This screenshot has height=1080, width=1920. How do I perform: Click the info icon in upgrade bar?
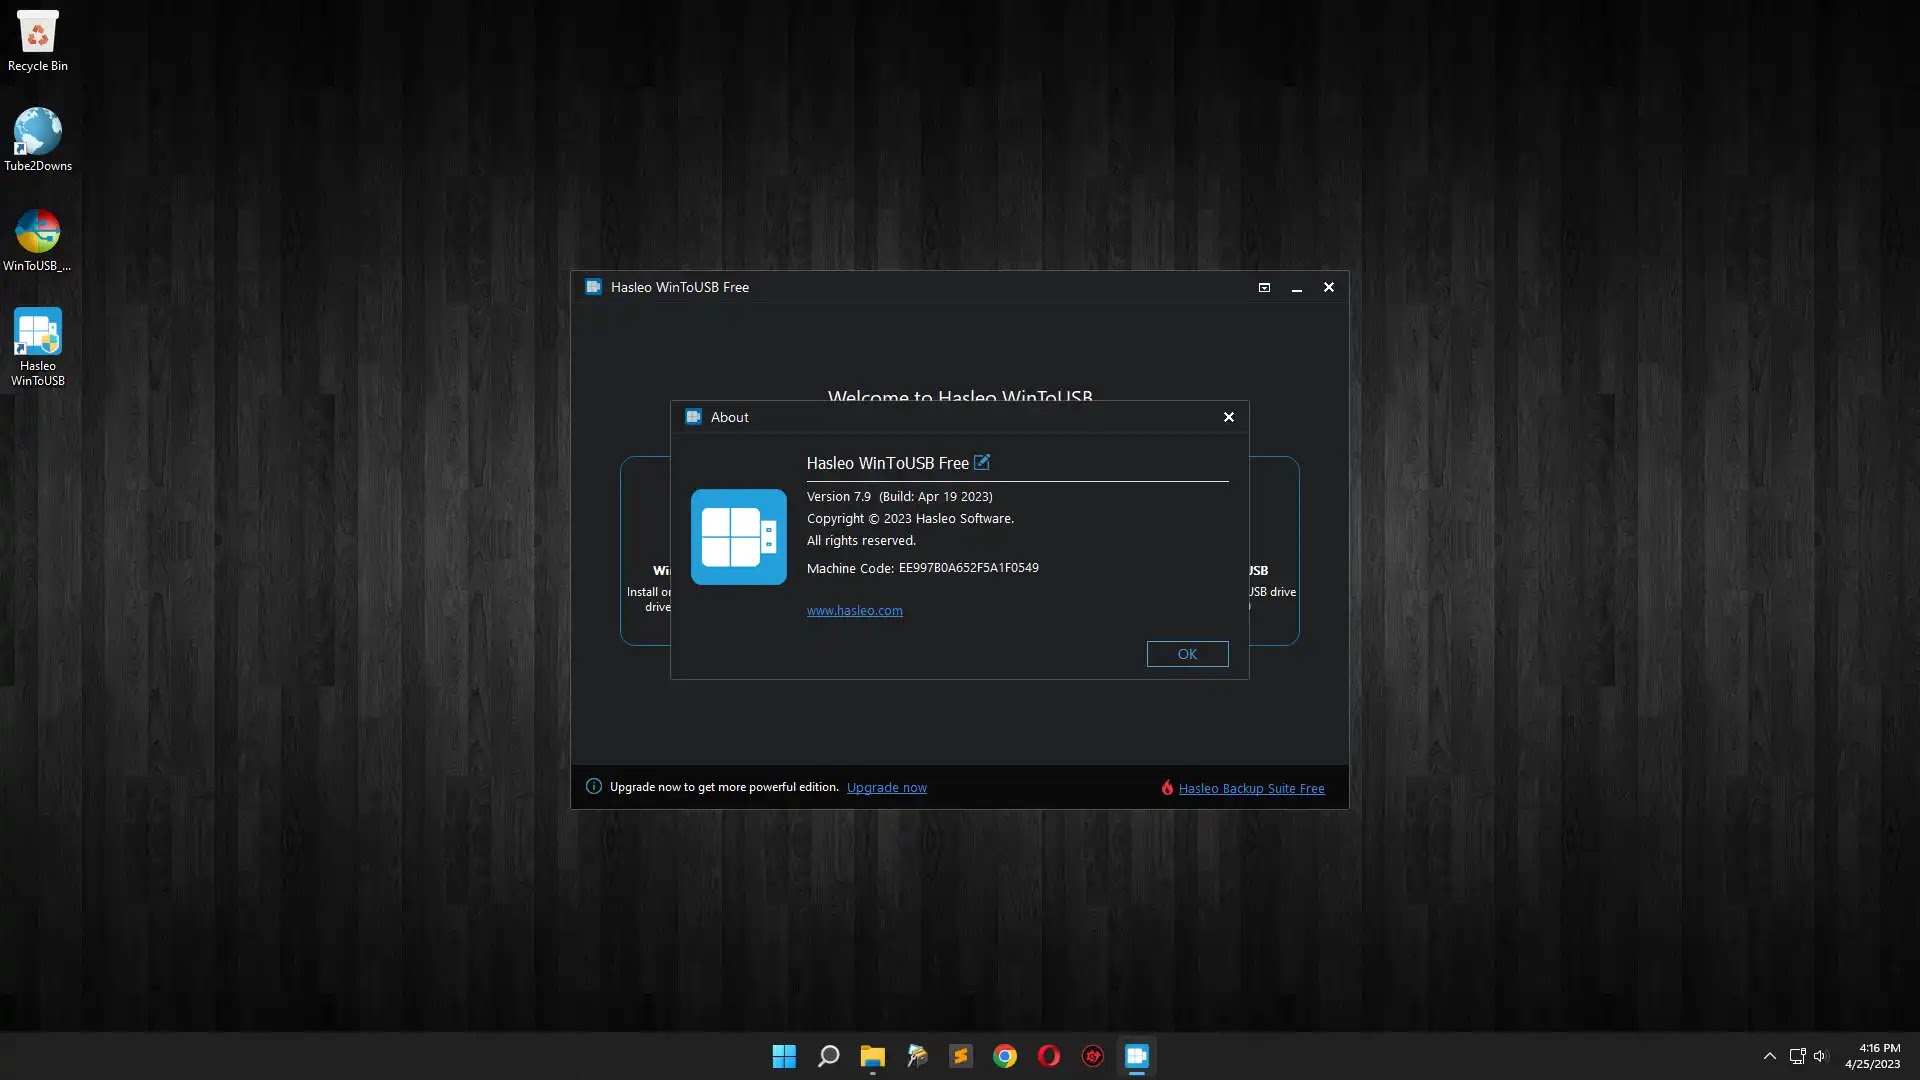click(x=593, y=787)
